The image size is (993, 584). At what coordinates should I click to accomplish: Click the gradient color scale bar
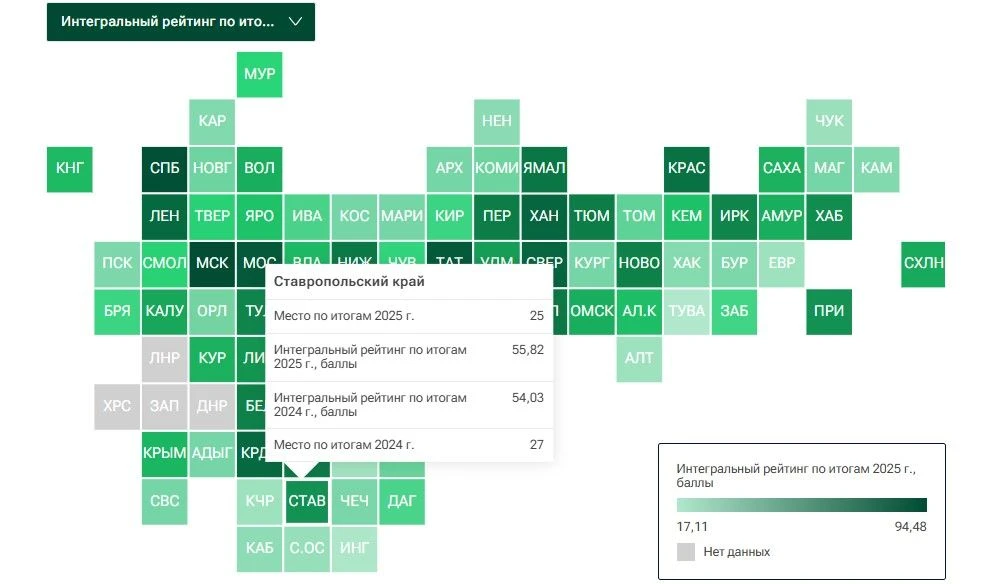point(802,505)
